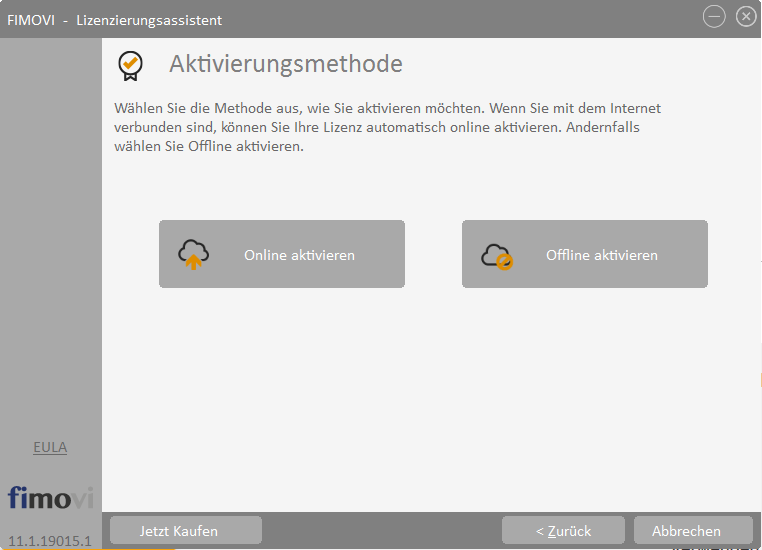This screenshot has height=550, width=762.
Task: Click the orange upload cloud icon
Action: (193, 255)
